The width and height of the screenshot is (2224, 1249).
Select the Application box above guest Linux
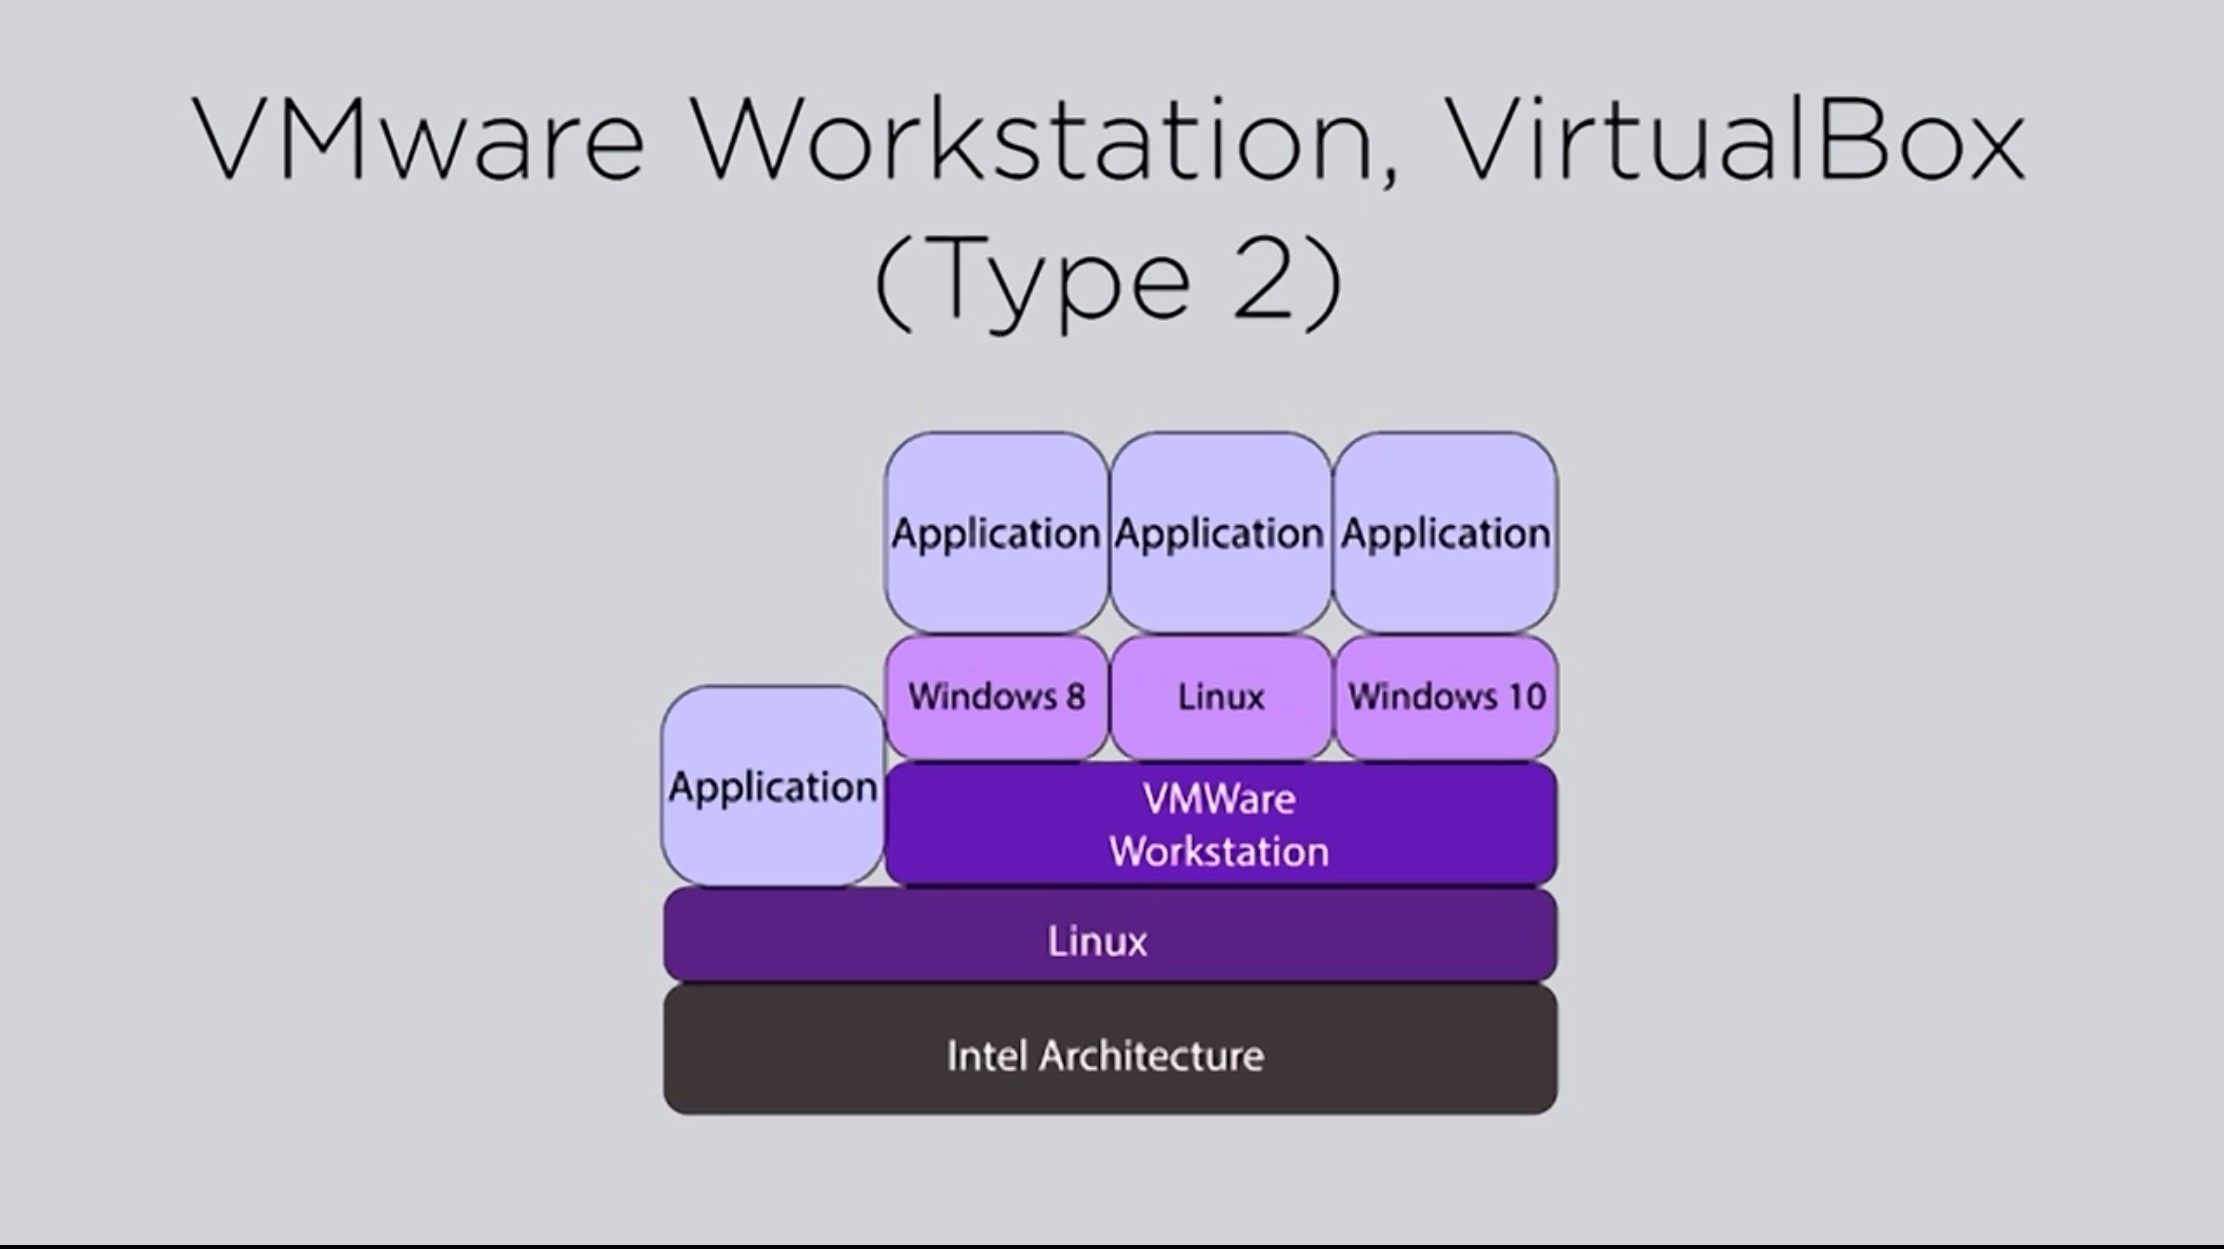pyautogui.click(x=1220, y=532)
